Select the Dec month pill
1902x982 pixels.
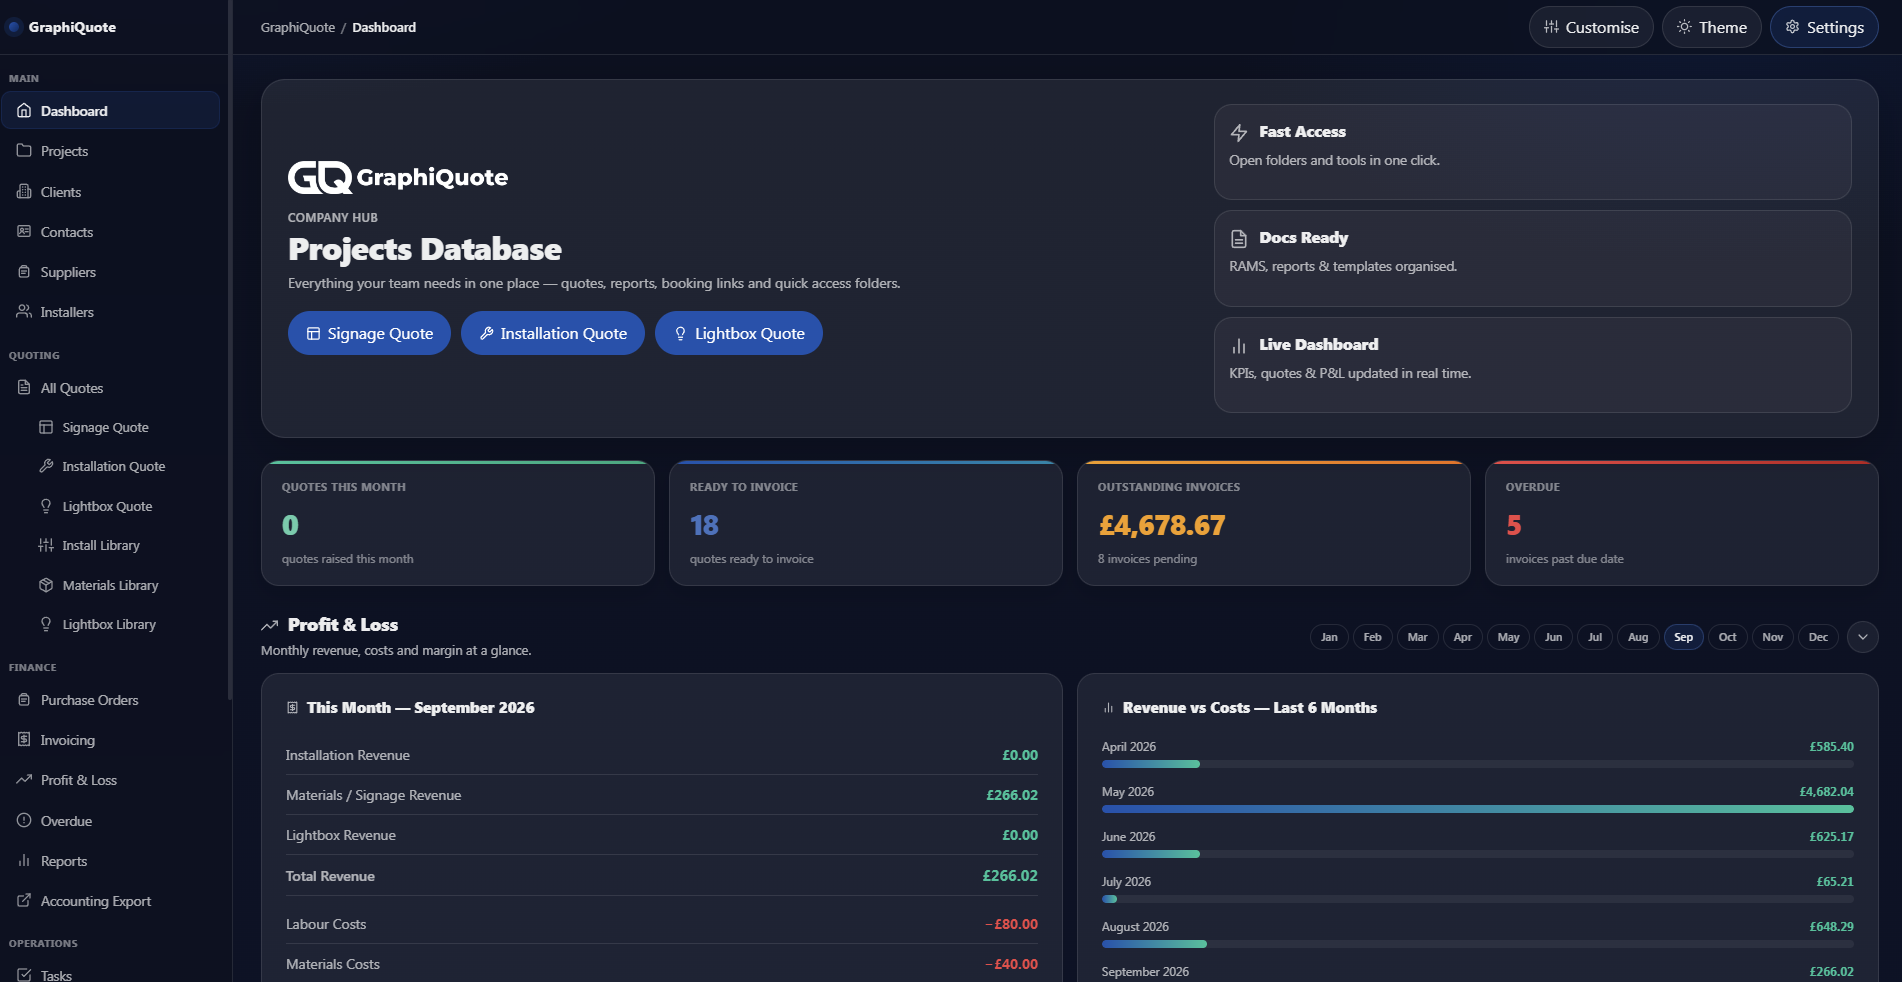click(1818, 637)
